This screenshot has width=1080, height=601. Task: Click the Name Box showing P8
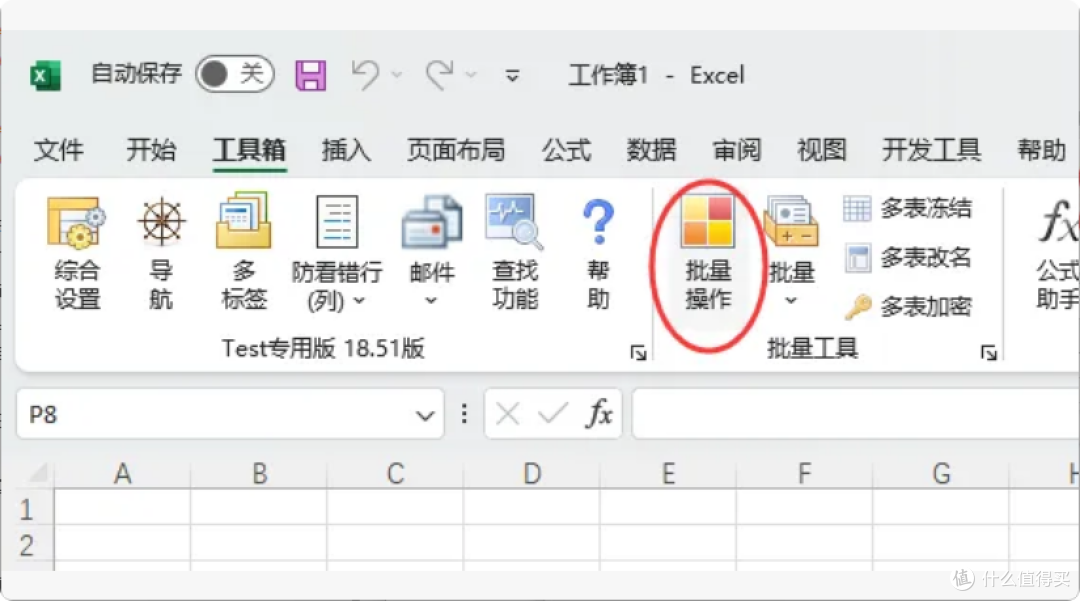coord(214,414)
